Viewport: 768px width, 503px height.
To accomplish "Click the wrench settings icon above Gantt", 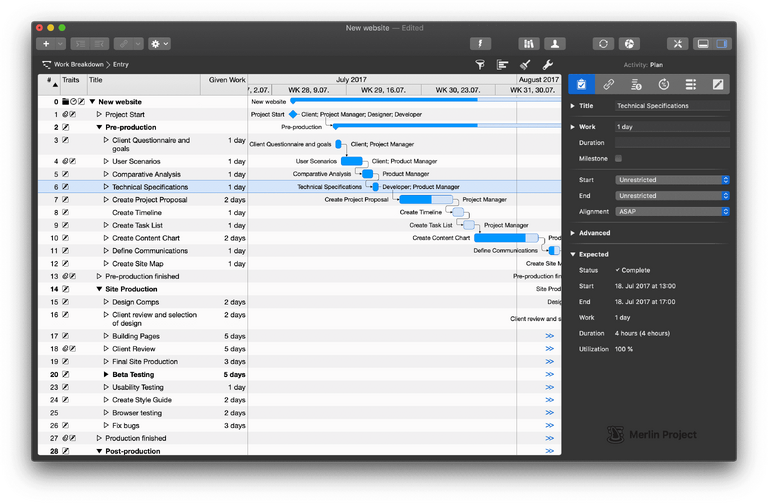I will [547, 64].
